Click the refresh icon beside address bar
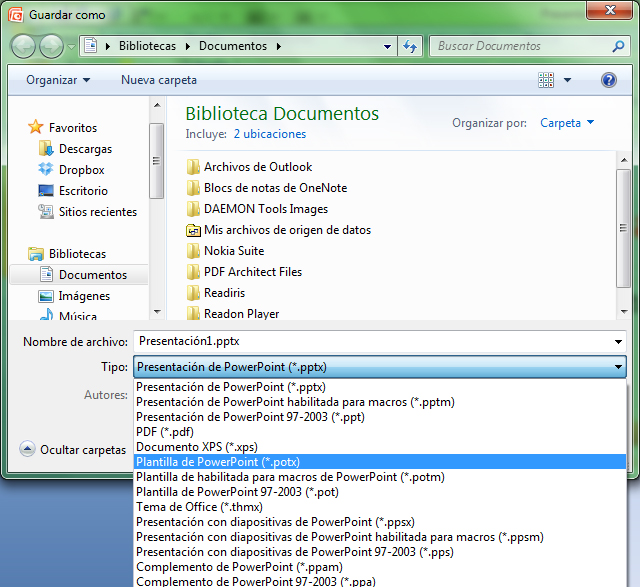The width and height of the screenshot is (640, 587). pos(410,46)
